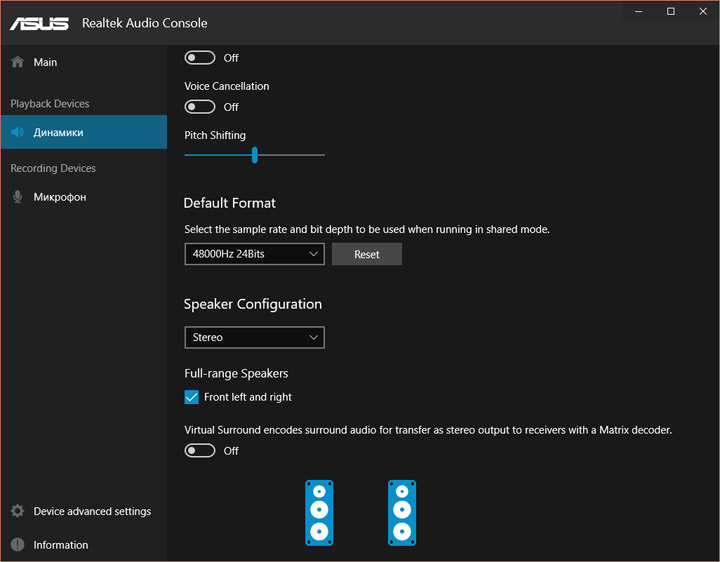Click the ASUS logo in title bar
This screenshot has width=720, height=562.
(42, 23)
